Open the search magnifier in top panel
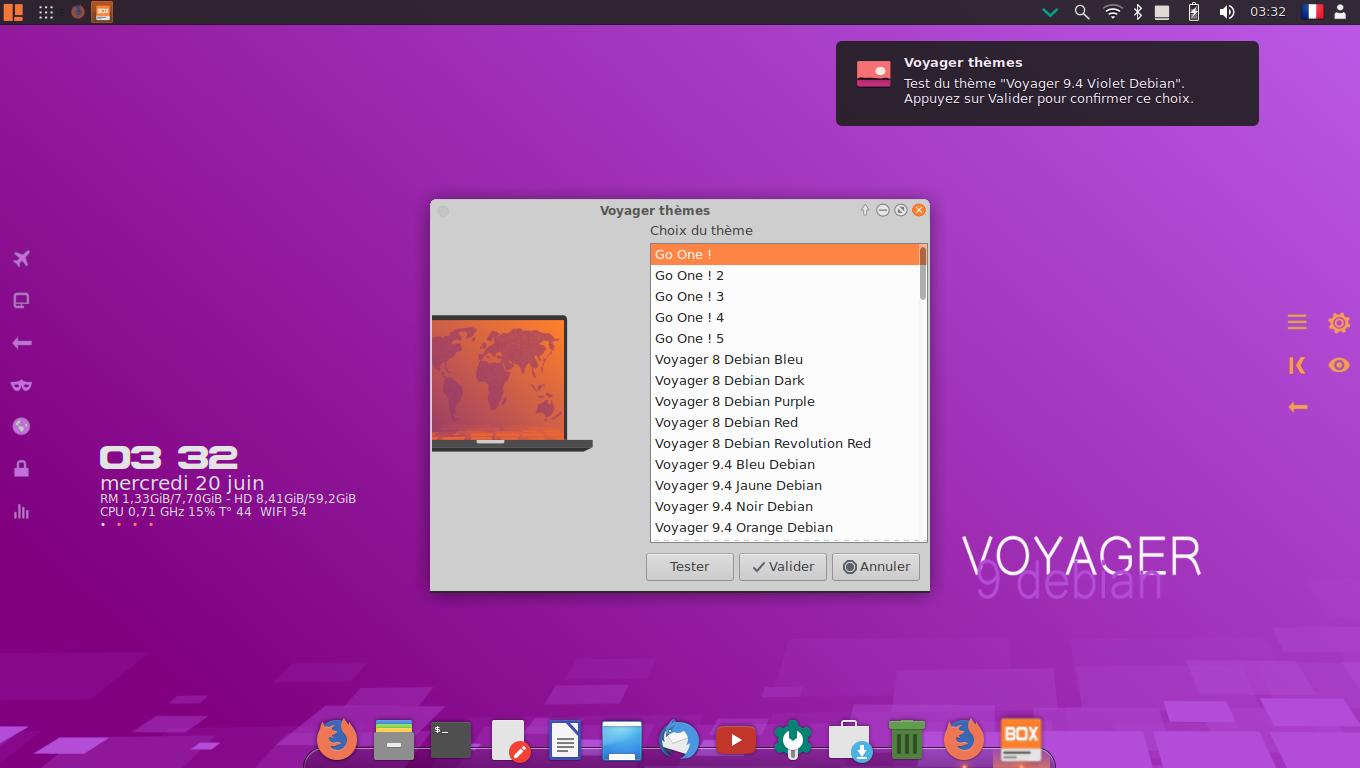This screenshot has width=1360, height=768. [1081, 12]
